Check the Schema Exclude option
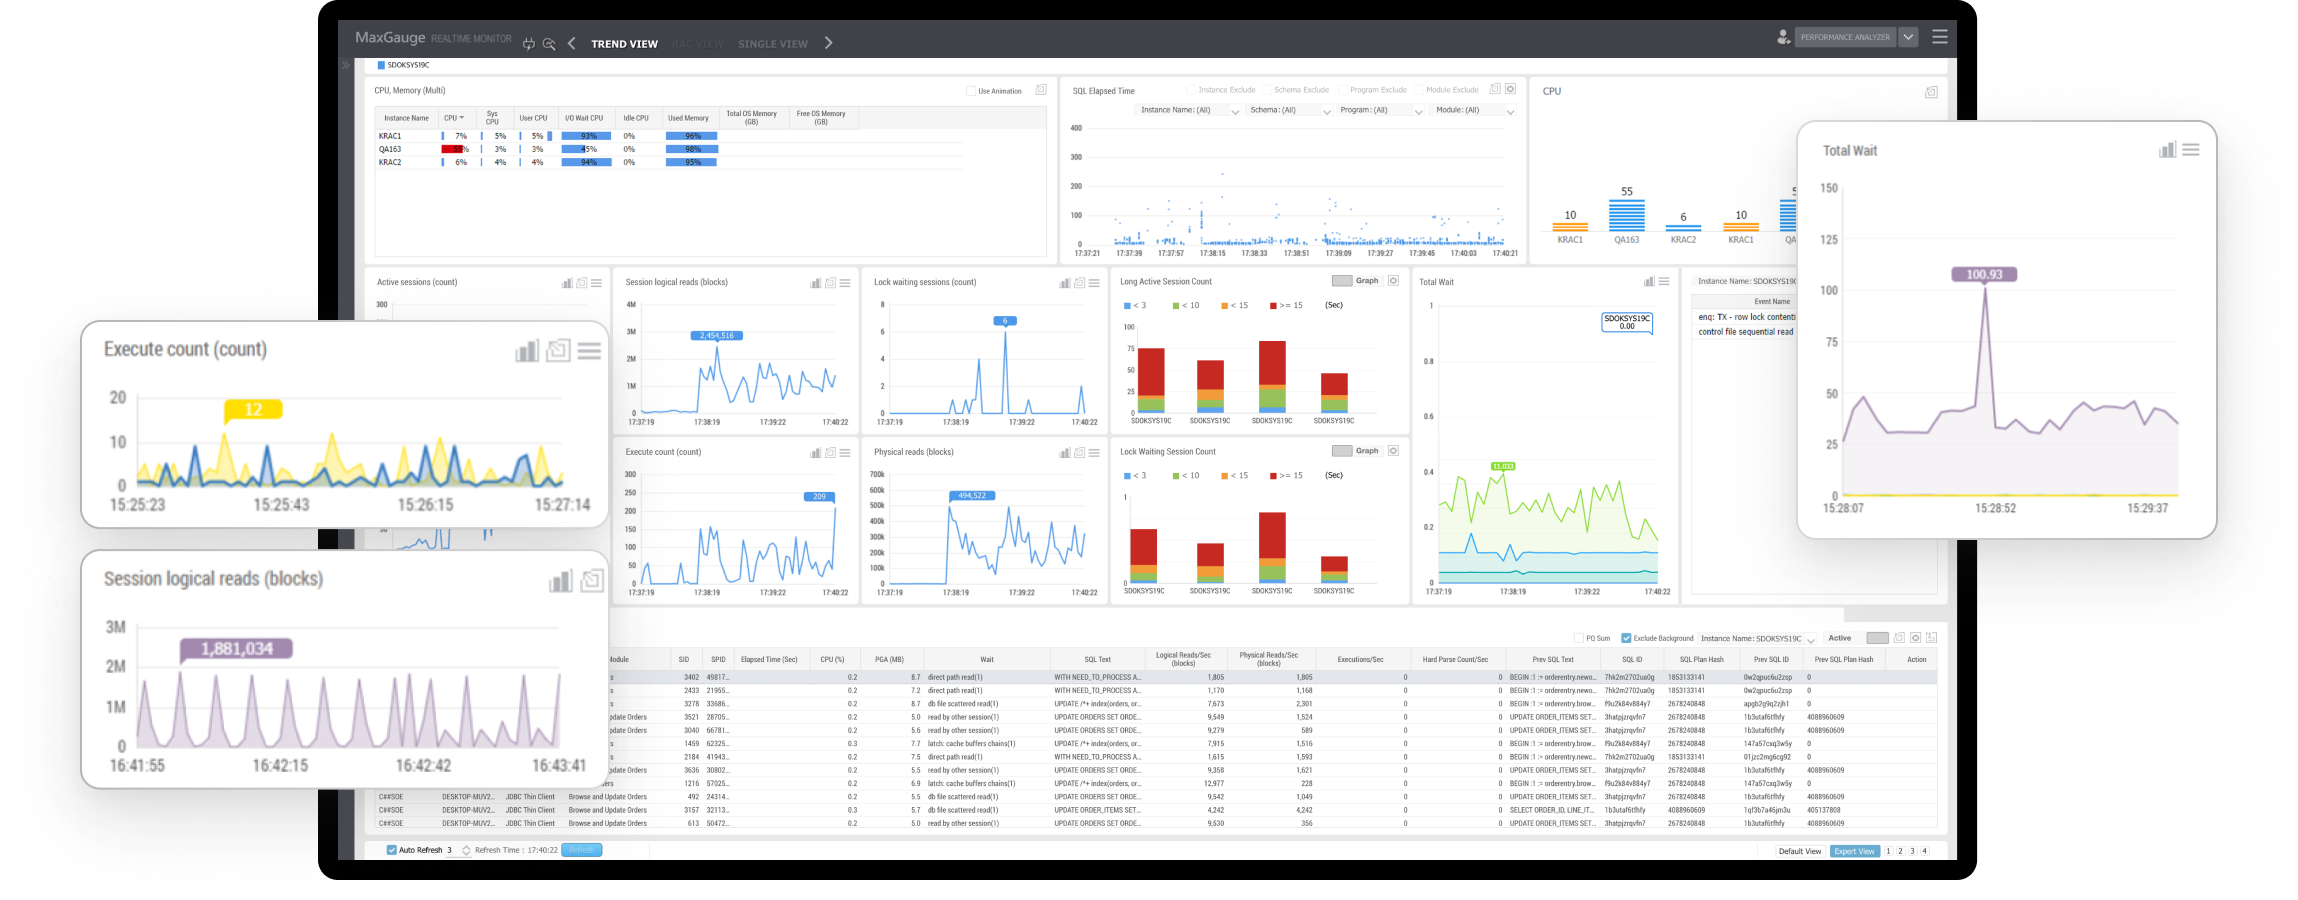This screenshot has width=2298, height=900. coord(1267,90)
